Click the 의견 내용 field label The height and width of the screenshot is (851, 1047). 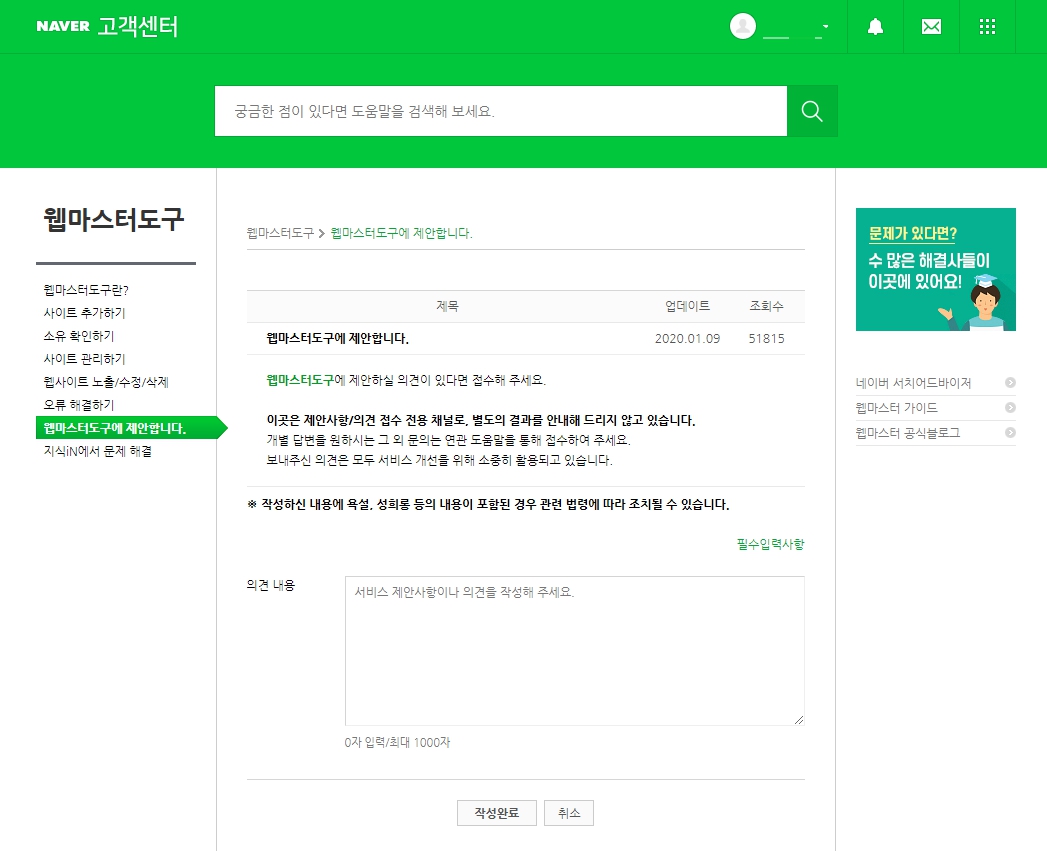click(270, 585)
